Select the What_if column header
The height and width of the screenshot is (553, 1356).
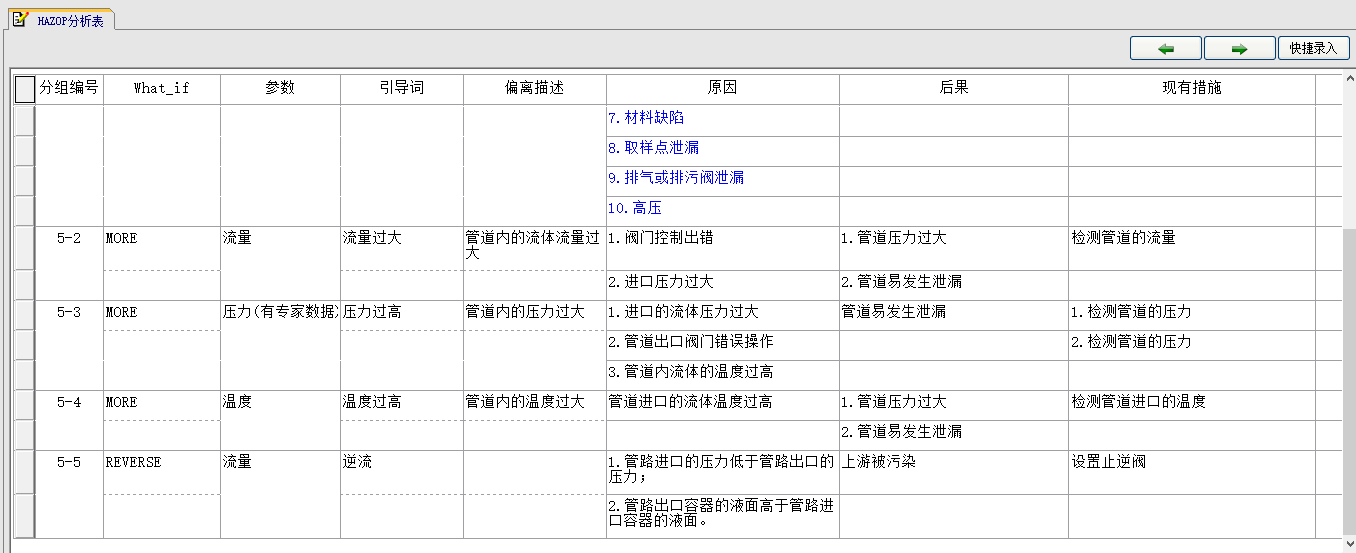162,88
